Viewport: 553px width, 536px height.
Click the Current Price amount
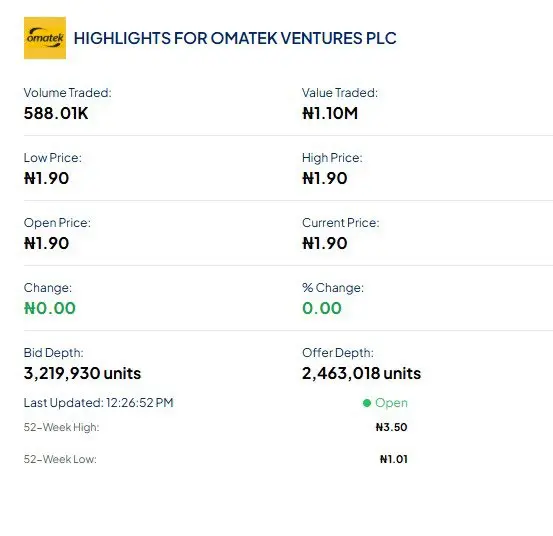(x=324, y=243)
